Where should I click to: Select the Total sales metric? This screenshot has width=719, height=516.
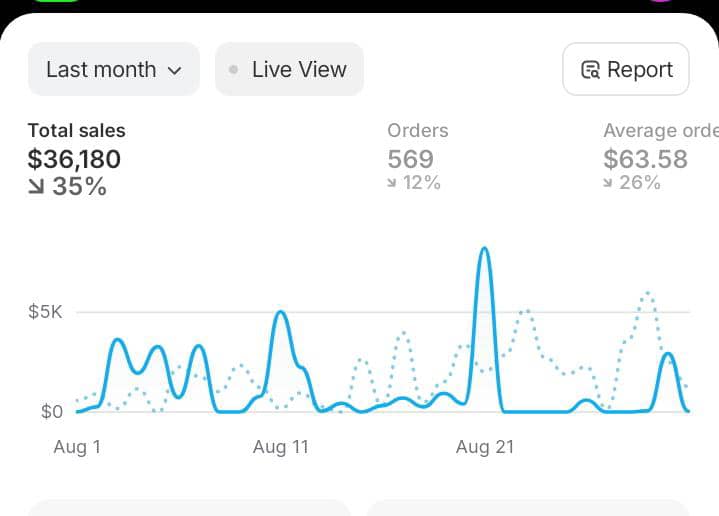click(x=76, y=159)
